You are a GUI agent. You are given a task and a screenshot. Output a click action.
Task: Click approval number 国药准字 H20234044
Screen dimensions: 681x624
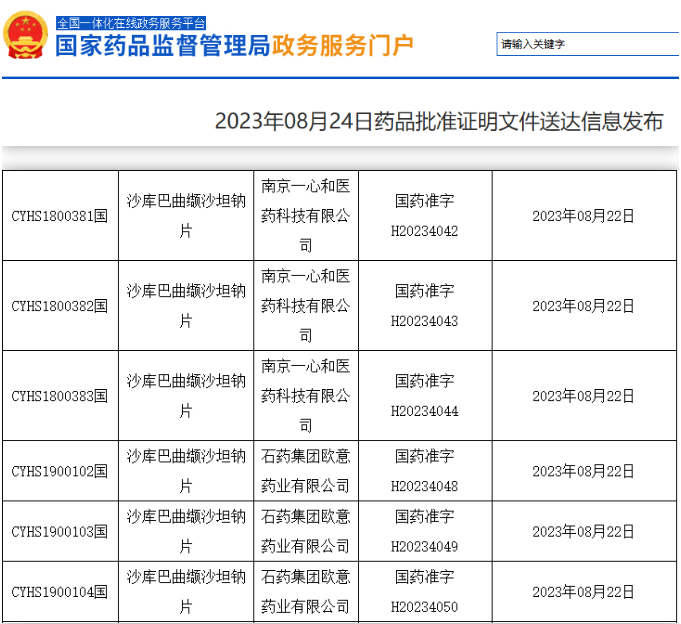[x=424, y=396]
